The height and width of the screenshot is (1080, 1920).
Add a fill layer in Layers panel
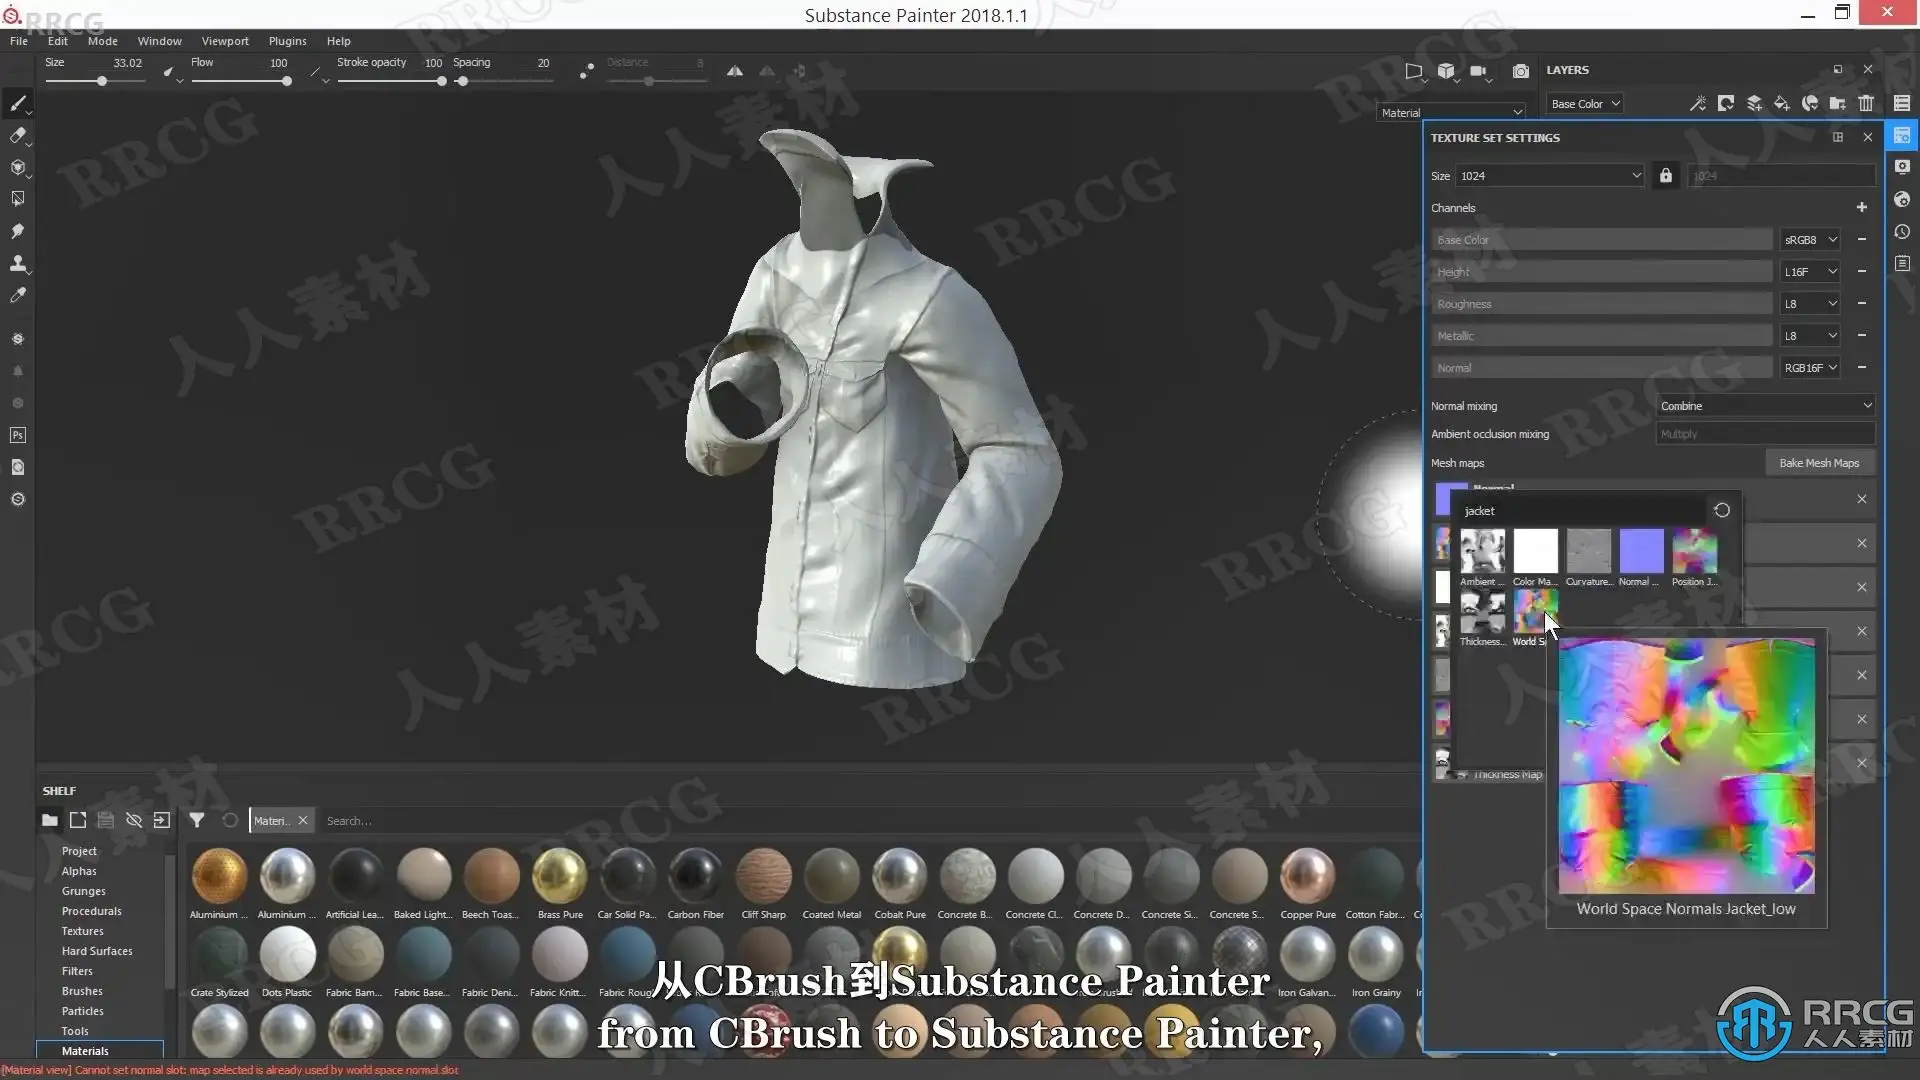(x=1782, y=103)
